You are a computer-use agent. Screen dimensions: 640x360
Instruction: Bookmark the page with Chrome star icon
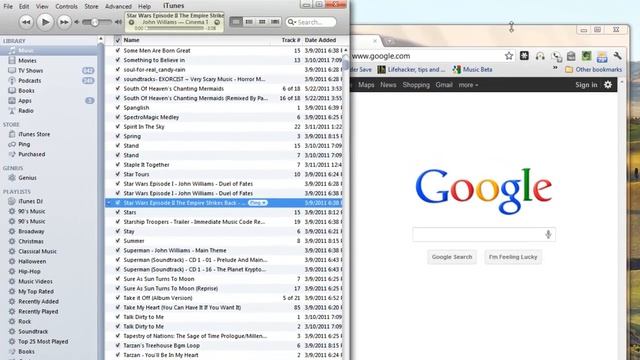[509, 56]
